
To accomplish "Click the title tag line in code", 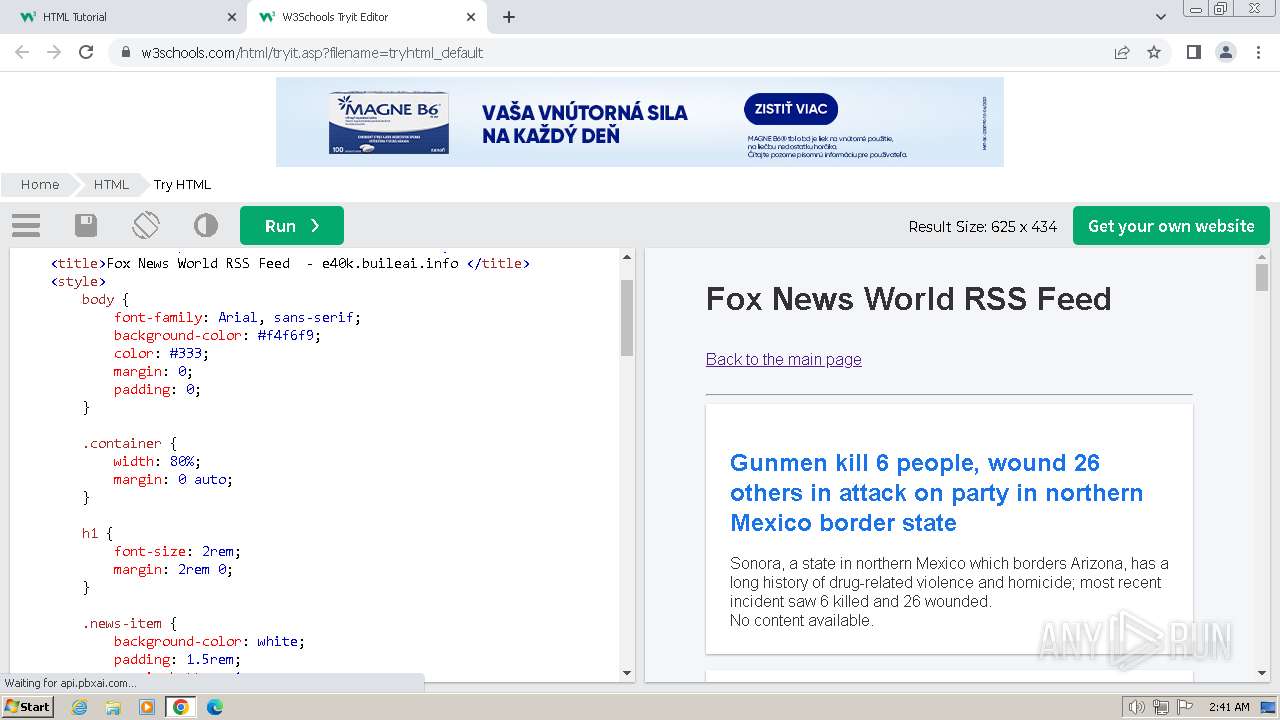I will pyautogui.click(x=290, y=263).
